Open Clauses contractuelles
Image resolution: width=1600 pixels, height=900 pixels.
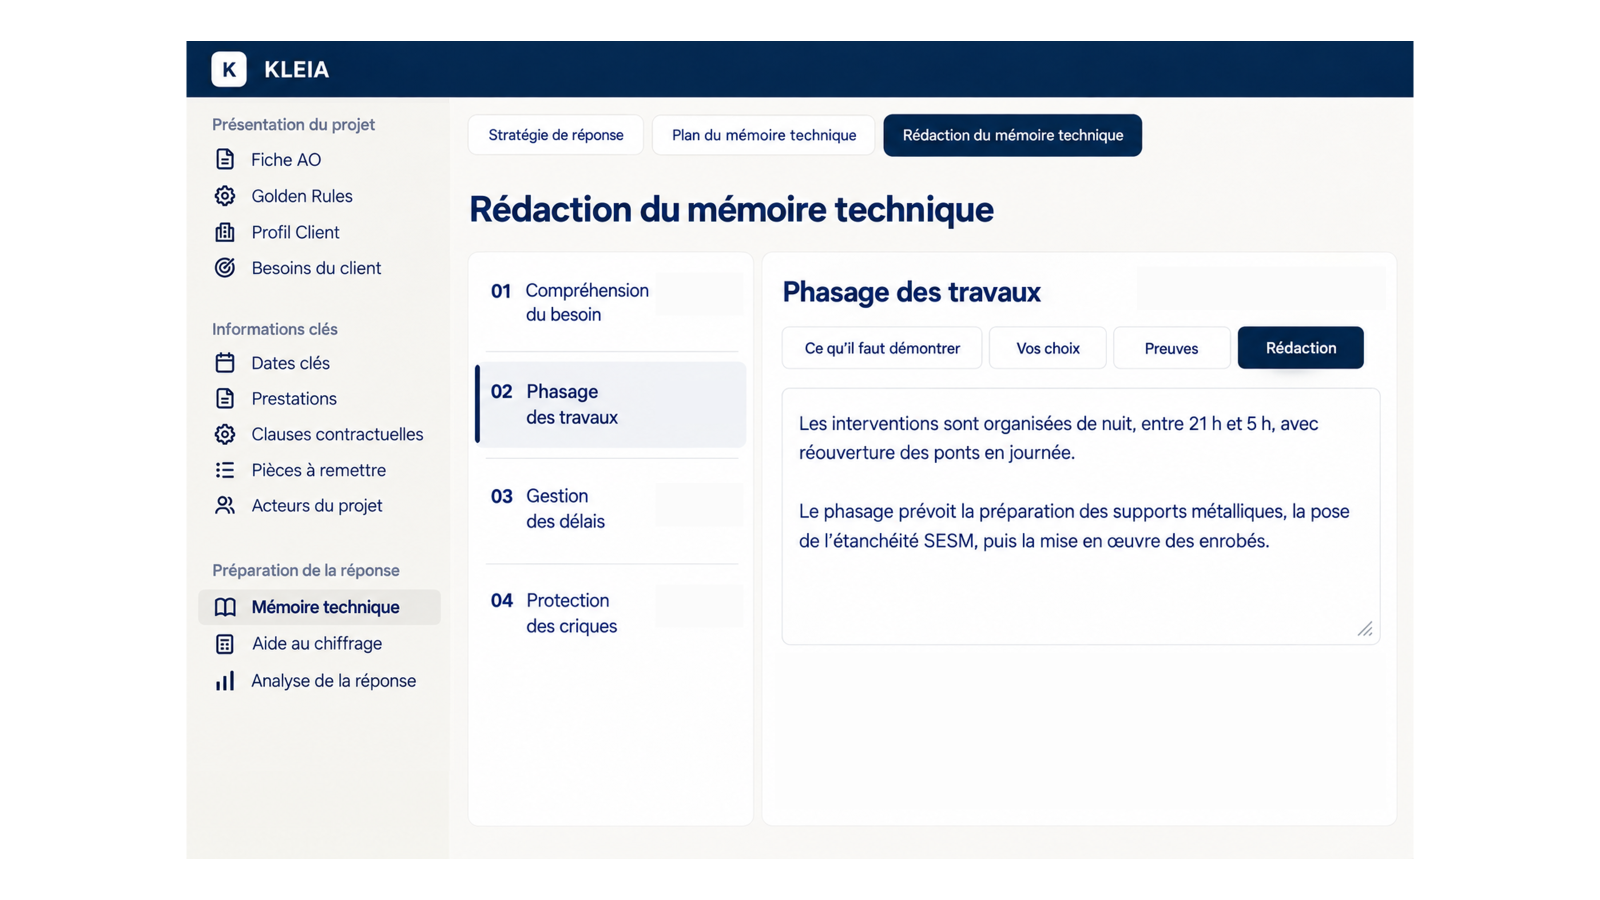(337, 434)
